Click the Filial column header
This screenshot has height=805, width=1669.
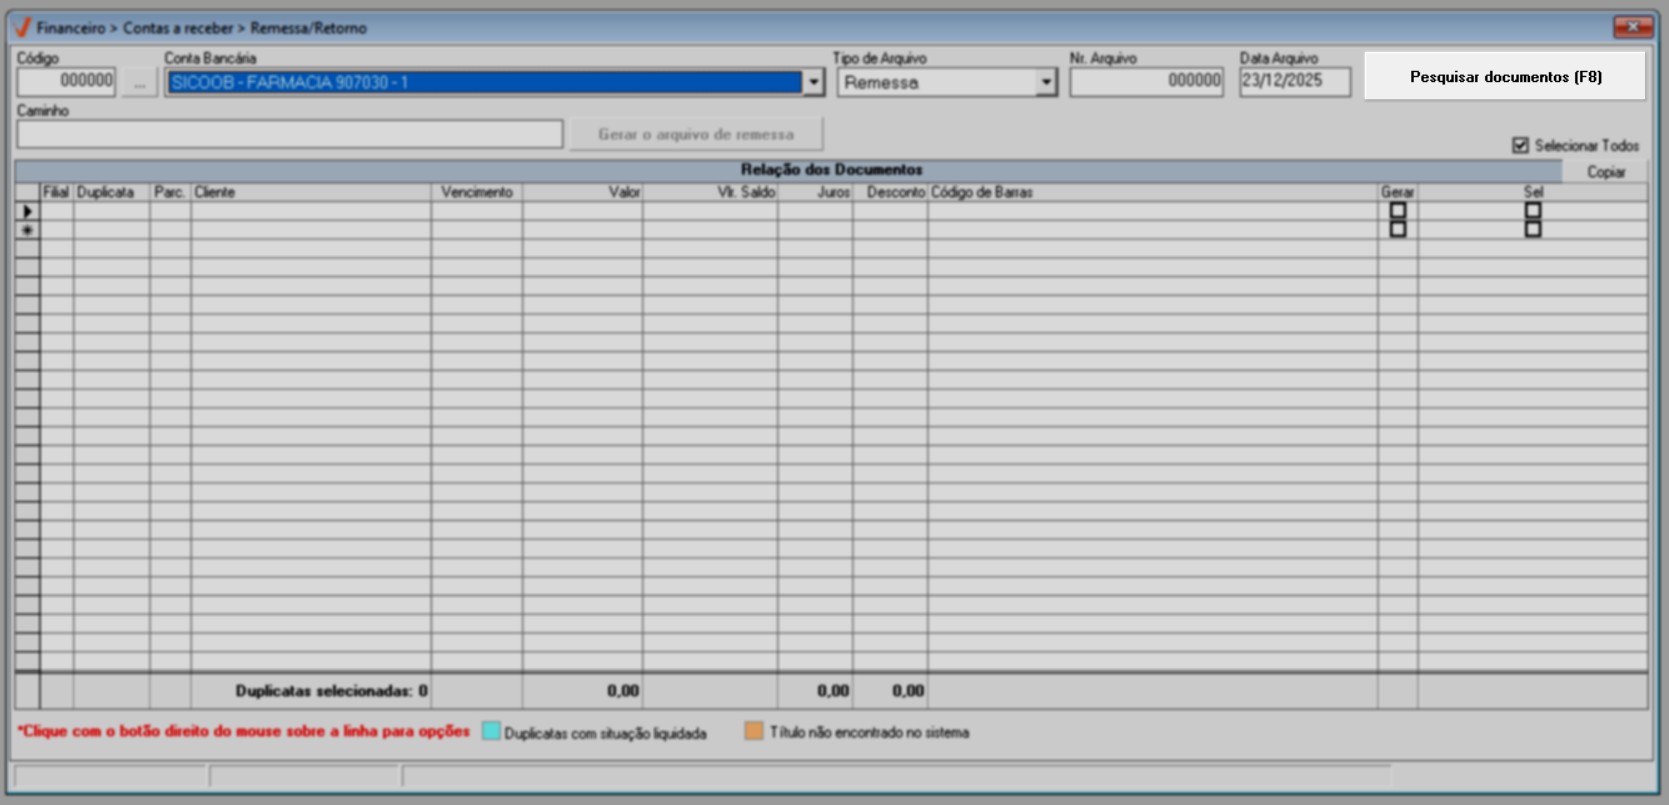[x=56, y=192]
